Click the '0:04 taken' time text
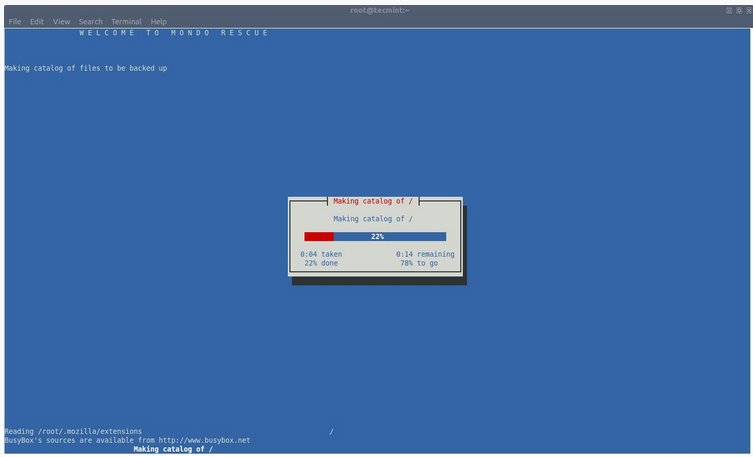The width and height of the screenshot is (753, 457). [321, 254]
